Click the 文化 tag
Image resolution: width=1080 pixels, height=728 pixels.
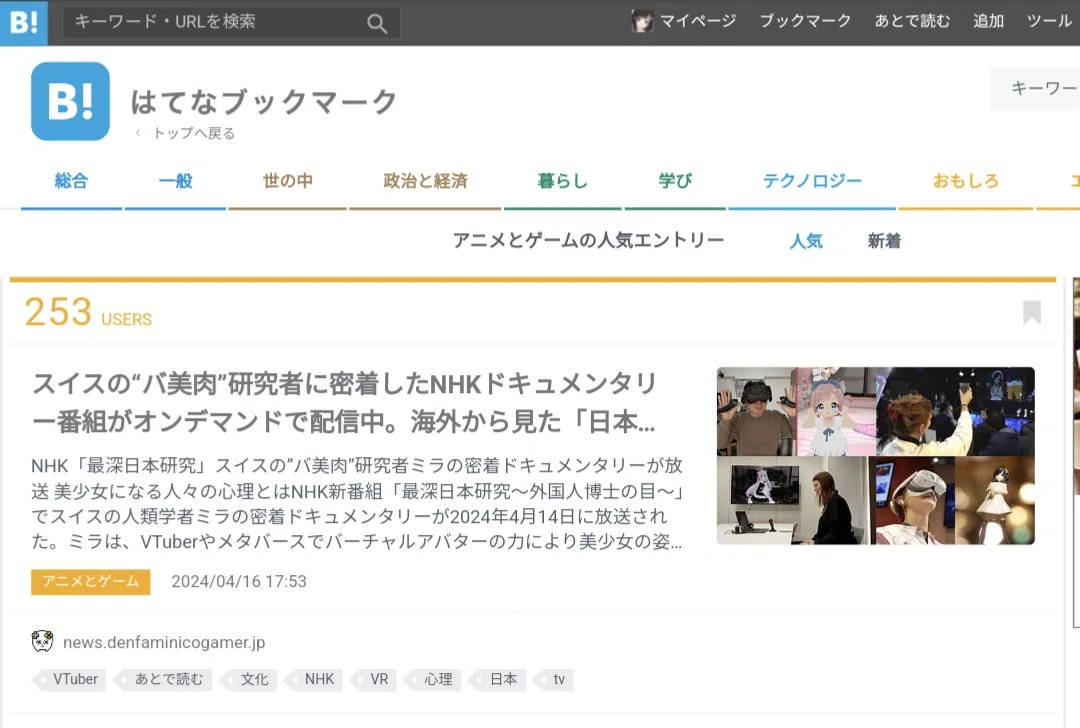[x=250, y=680]
